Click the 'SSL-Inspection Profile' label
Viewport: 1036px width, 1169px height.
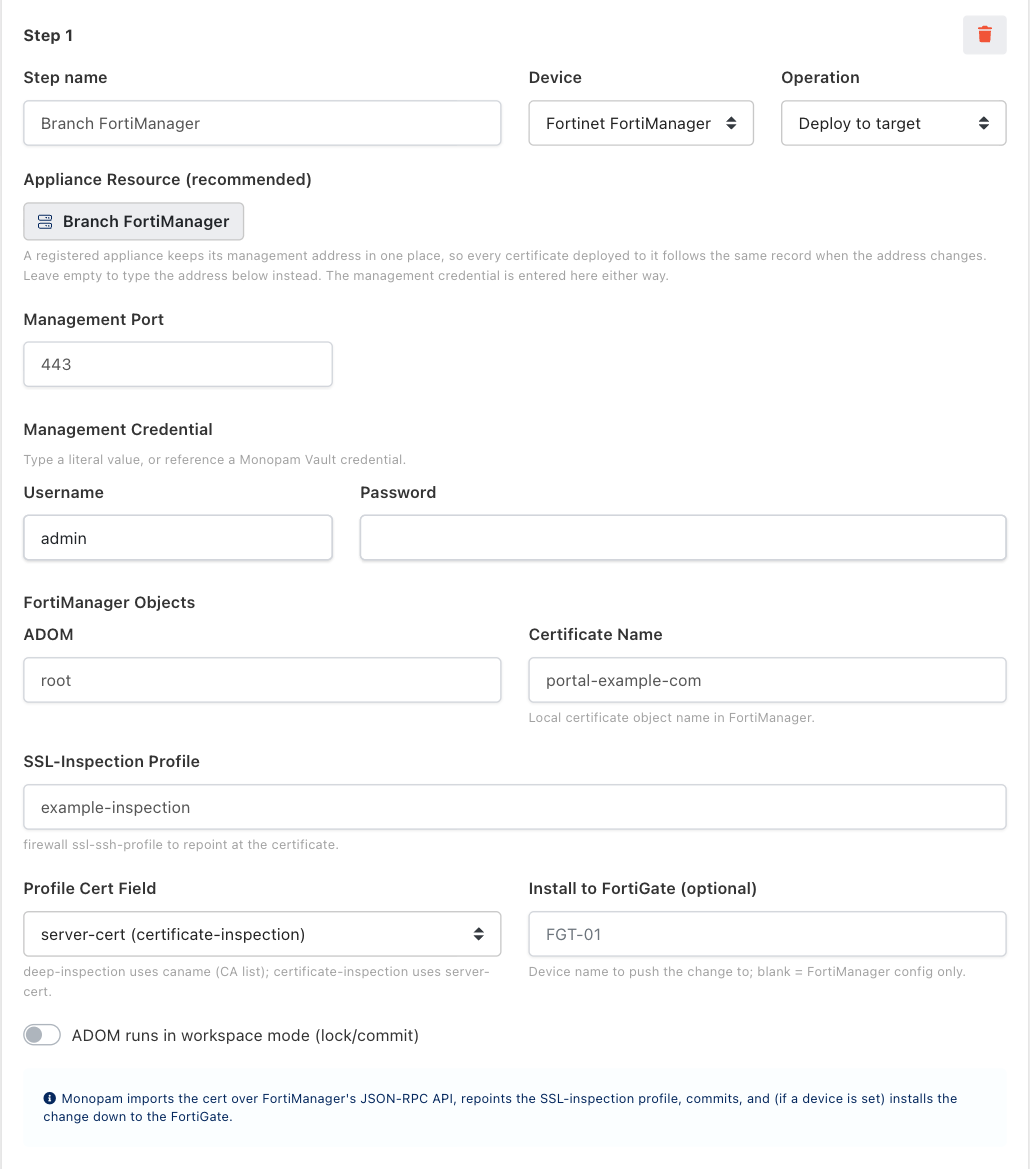pos(111,761)
